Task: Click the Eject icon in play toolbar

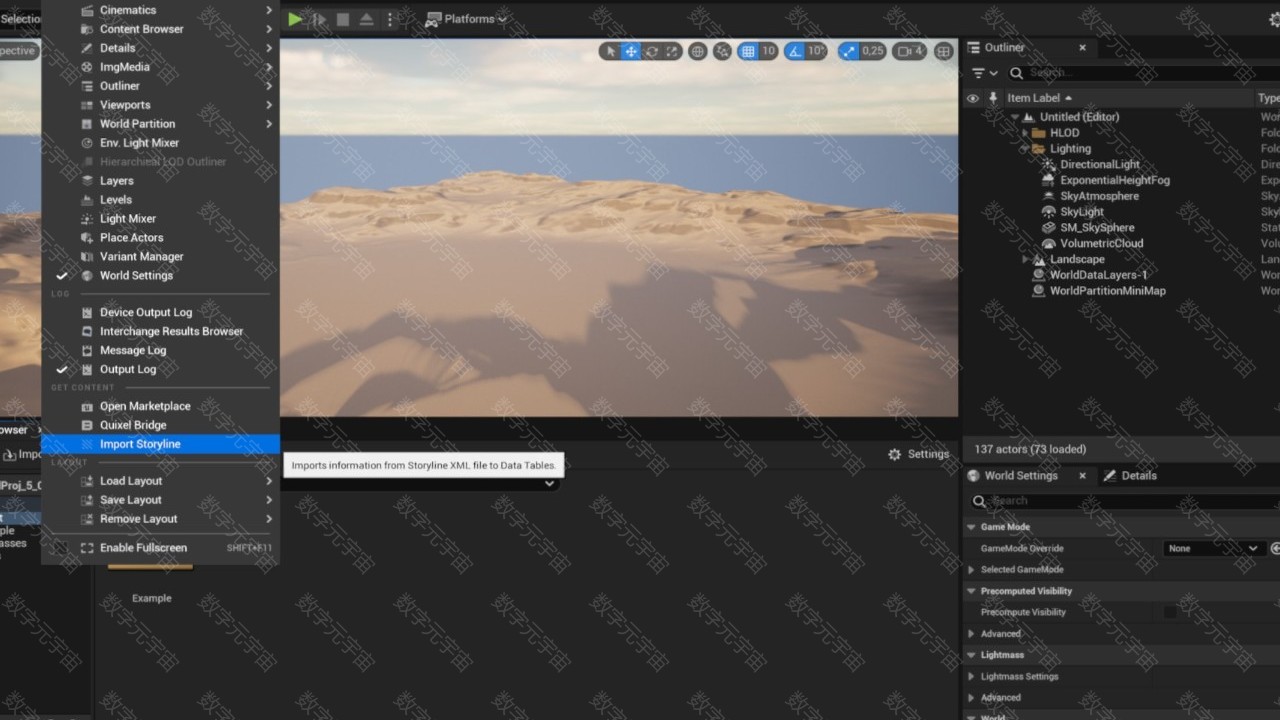Action: pos(366,19)
